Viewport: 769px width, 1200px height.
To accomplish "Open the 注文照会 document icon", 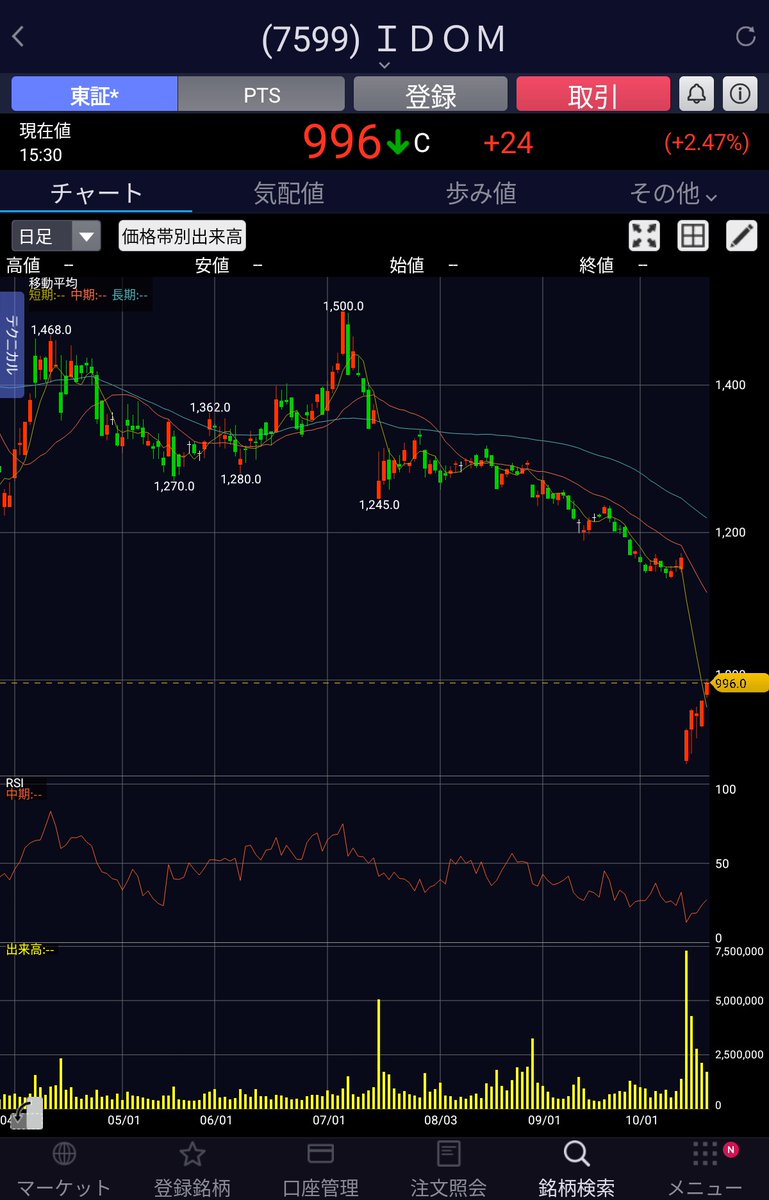I will [448, 1153].
